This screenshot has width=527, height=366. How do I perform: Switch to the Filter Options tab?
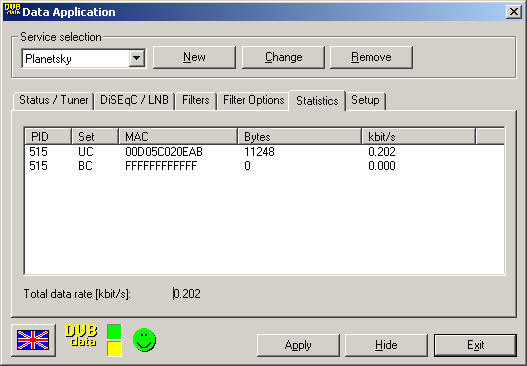tap(253, 100)
